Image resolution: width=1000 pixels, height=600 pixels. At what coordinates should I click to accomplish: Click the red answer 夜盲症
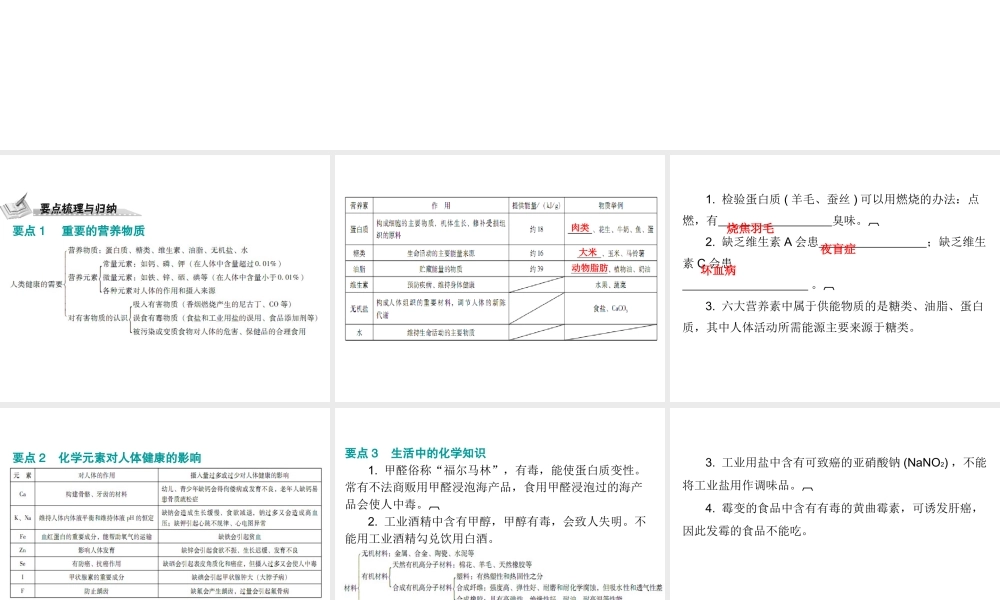[x=837, y=249]
